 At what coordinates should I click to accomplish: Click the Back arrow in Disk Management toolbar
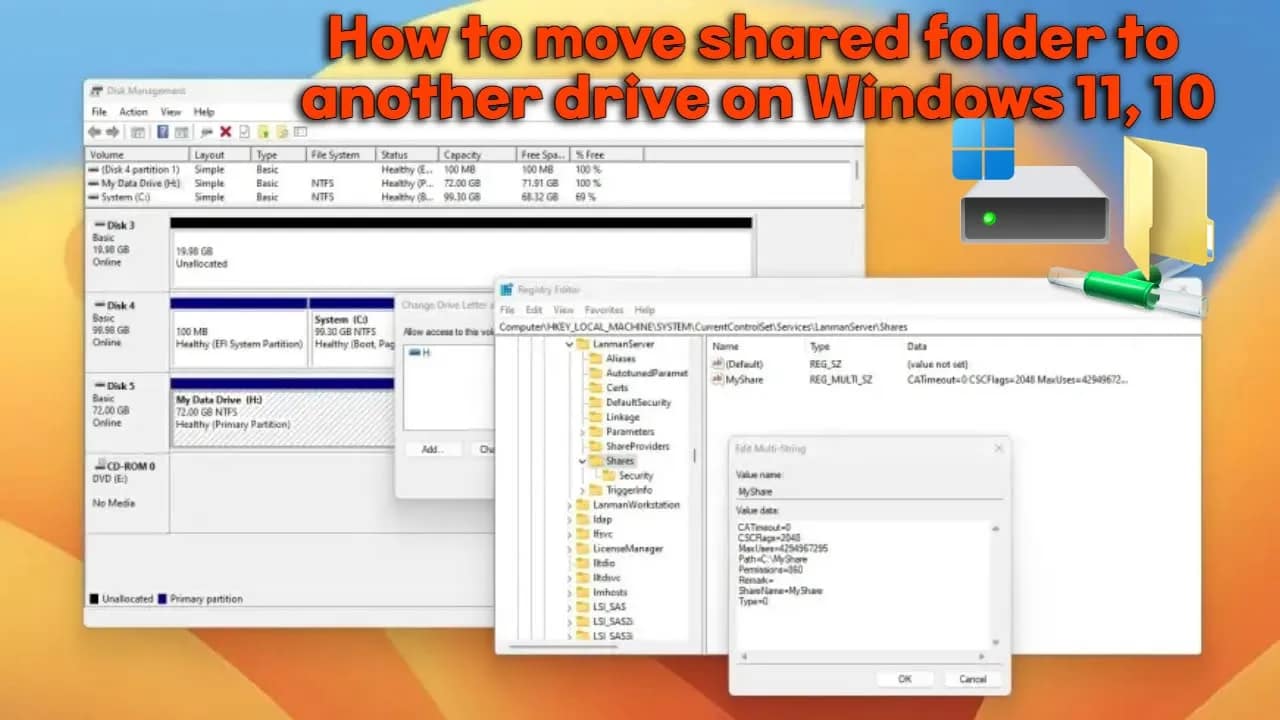click(x=96, y=129)
